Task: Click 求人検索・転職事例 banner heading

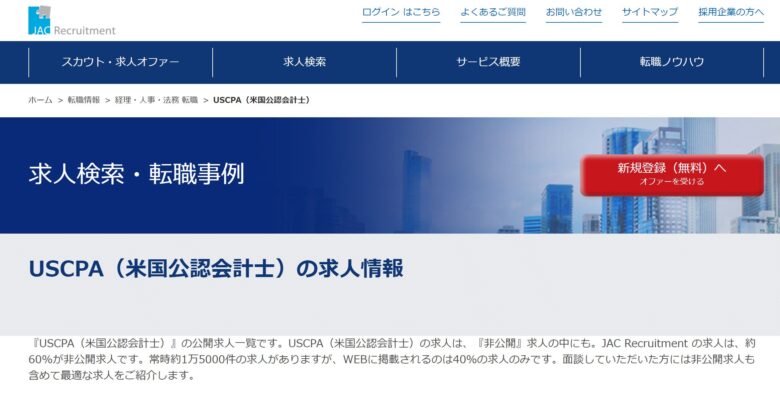Action: coord(136,174)
